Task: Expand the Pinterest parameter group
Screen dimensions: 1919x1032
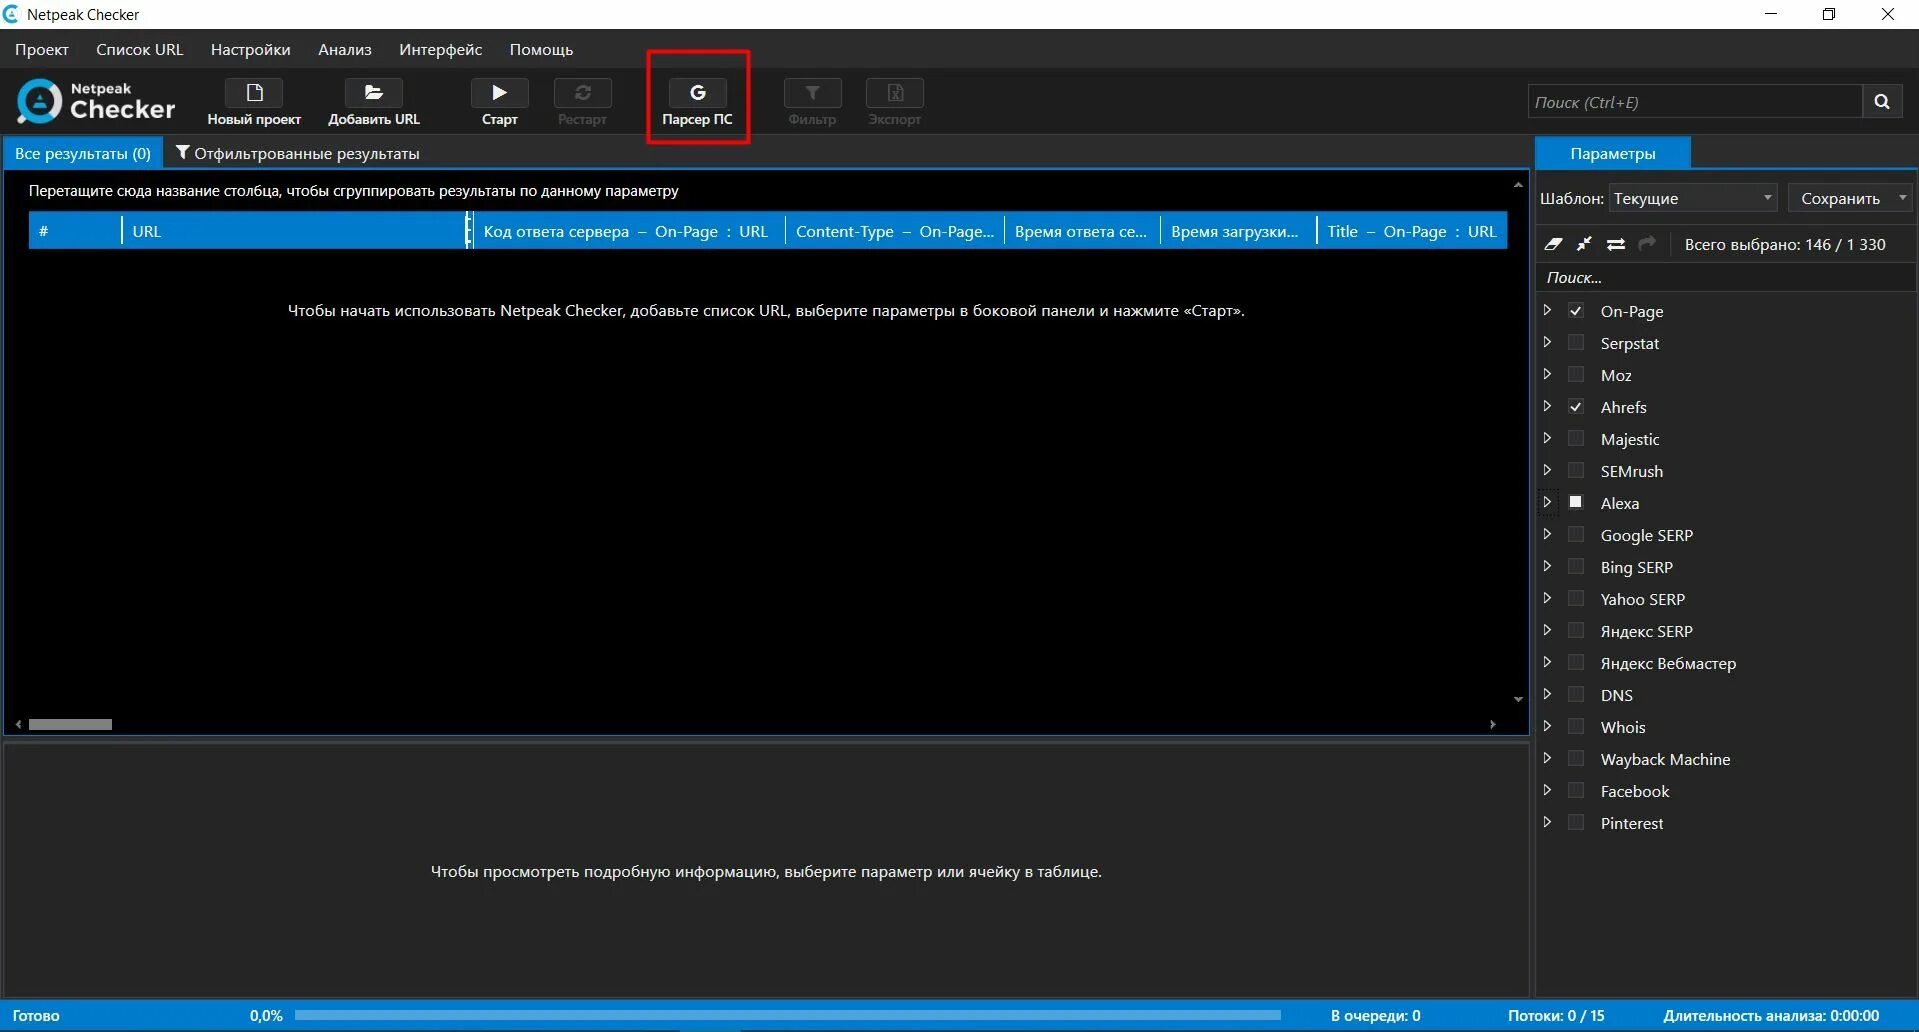Action: tap(1547, 822)
